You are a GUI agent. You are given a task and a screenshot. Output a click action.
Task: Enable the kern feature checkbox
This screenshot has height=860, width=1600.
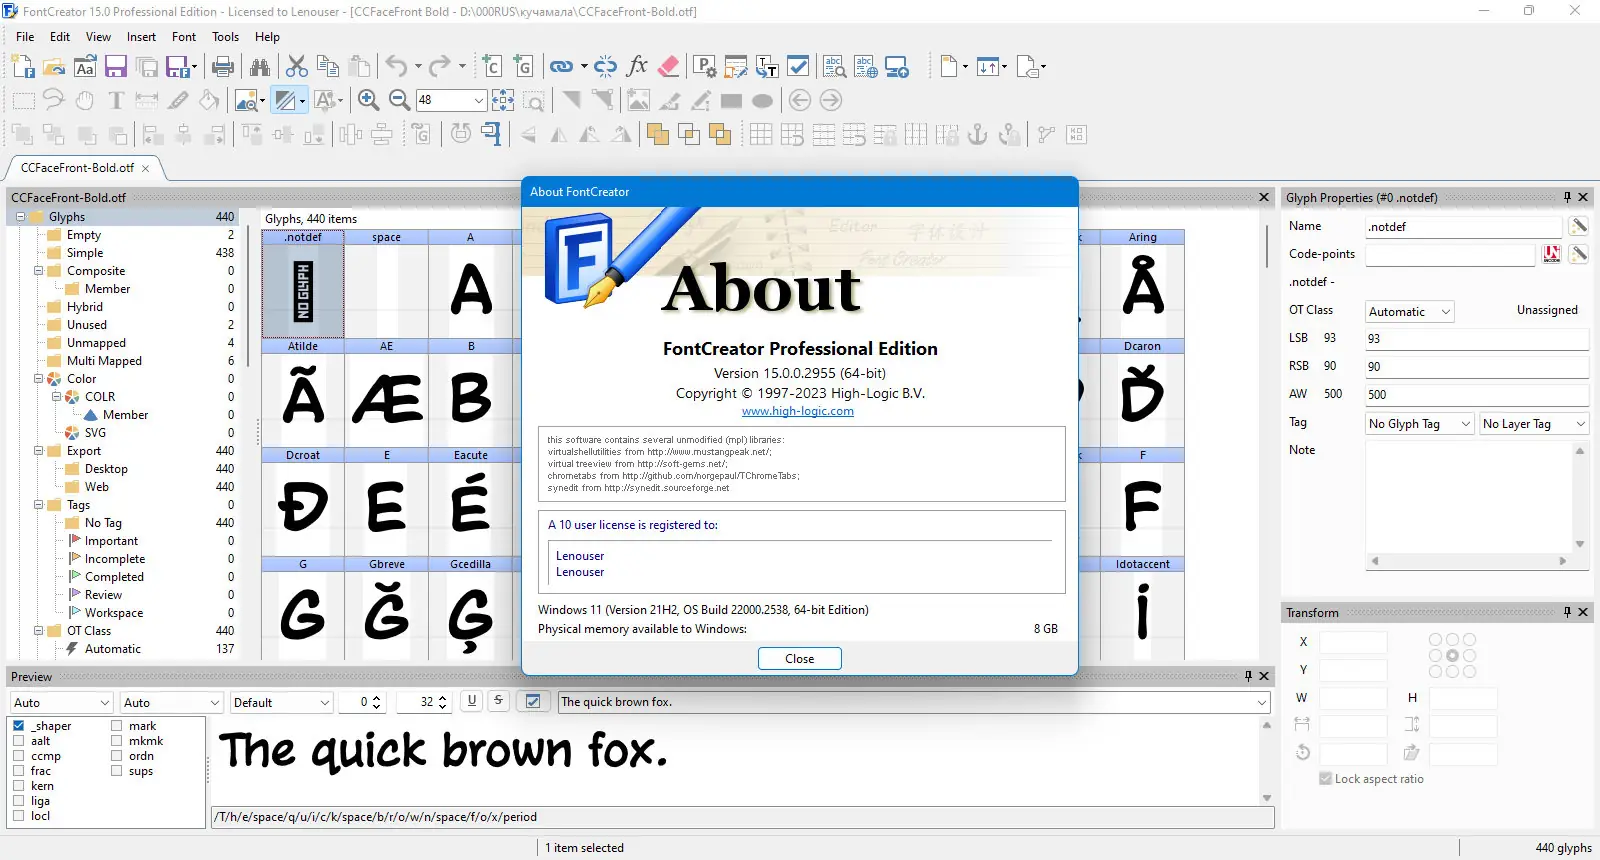coord(19,786)
